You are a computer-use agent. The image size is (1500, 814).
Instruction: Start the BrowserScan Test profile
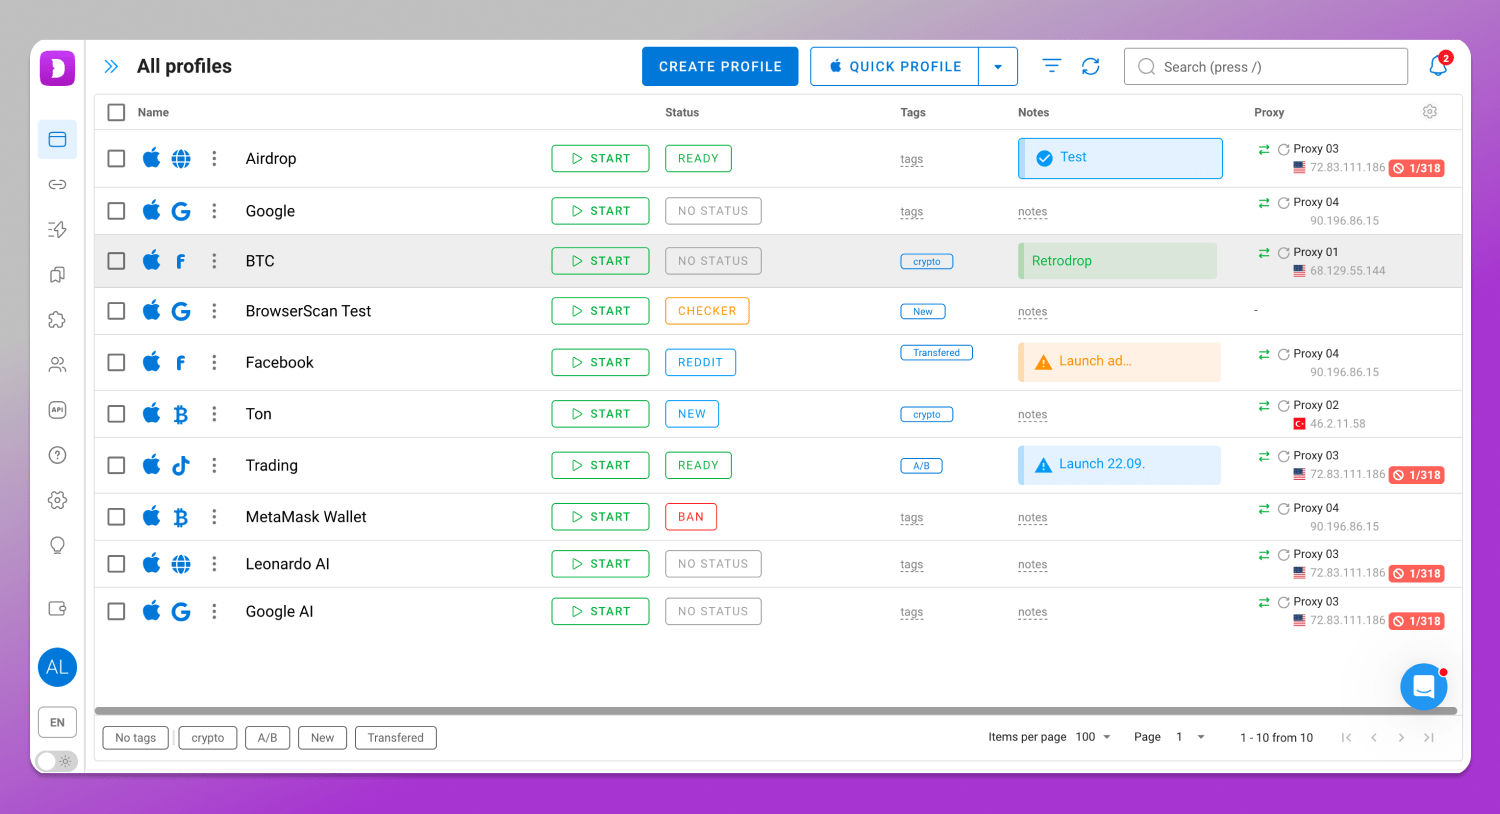pyautogui.click(x=600, y=311)
